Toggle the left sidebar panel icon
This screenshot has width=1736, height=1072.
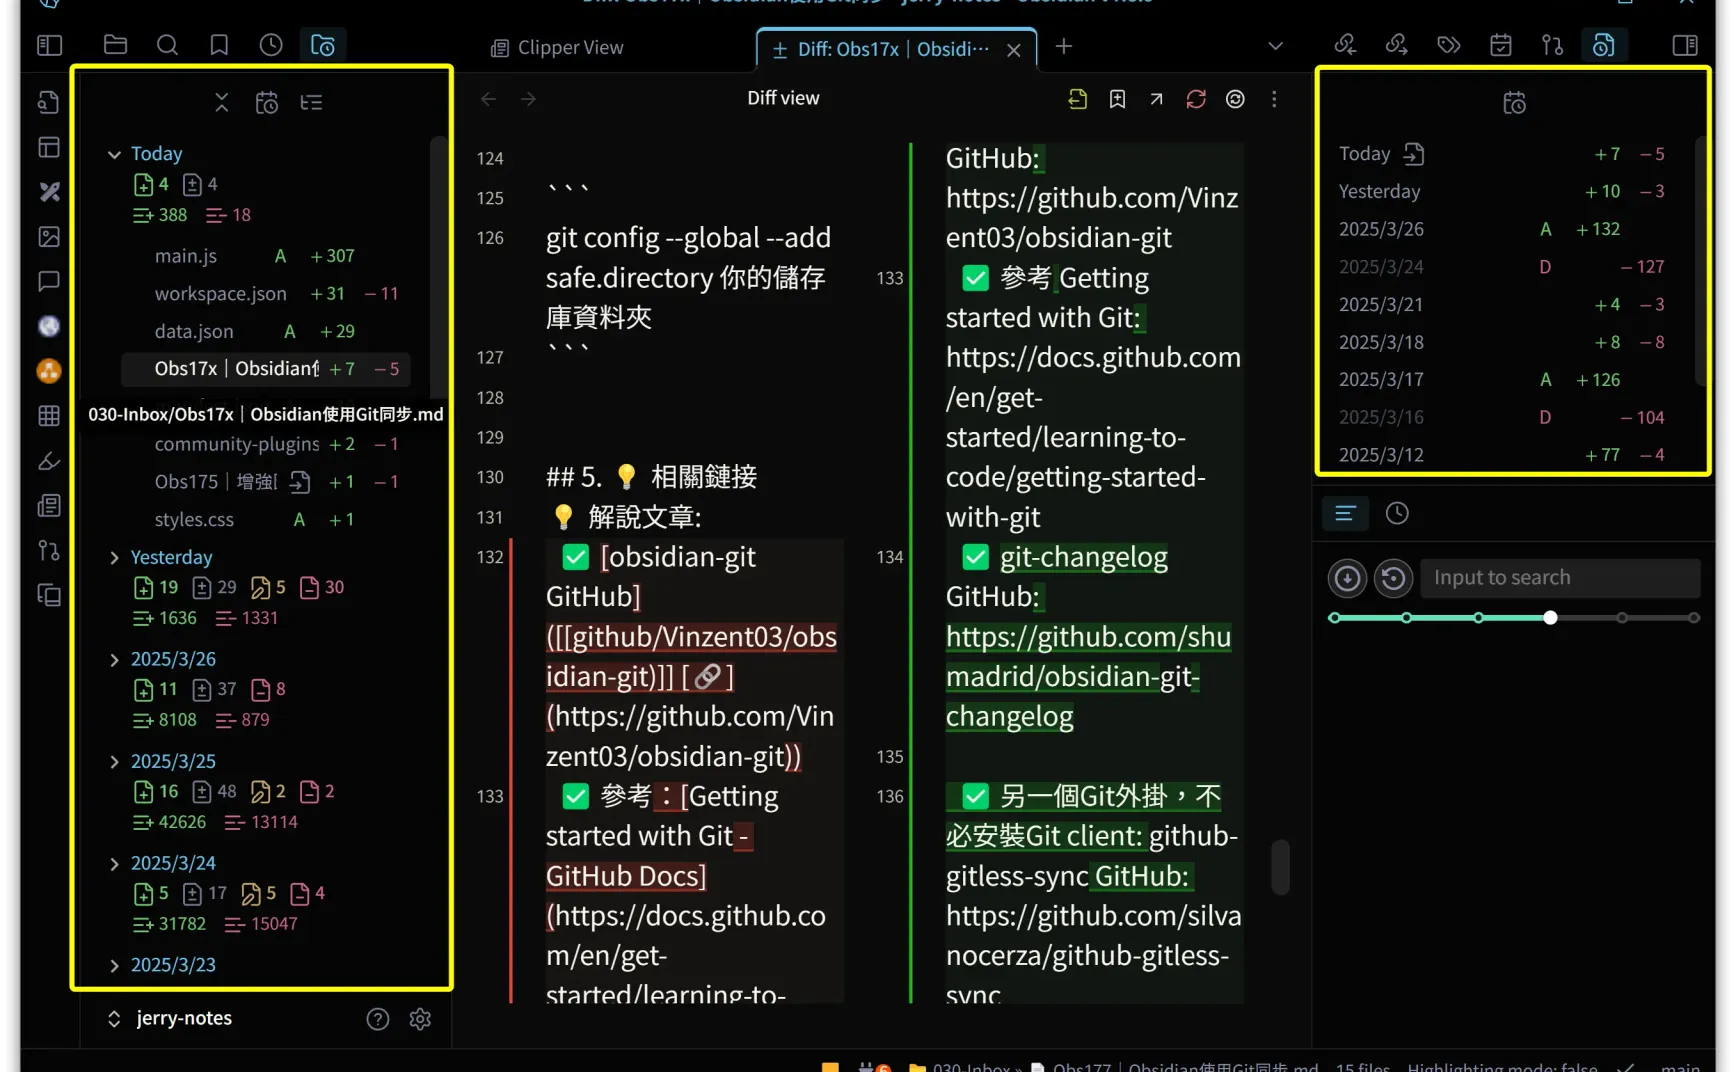coord(49,45)
